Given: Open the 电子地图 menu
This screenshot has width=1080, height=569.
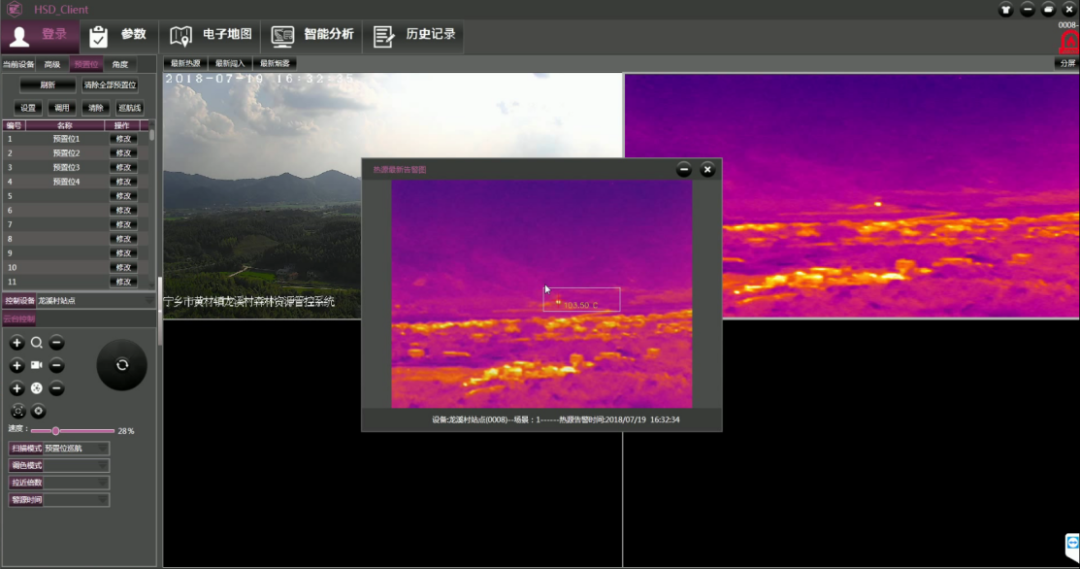Looking at the screenshot, I should [211, 35].
